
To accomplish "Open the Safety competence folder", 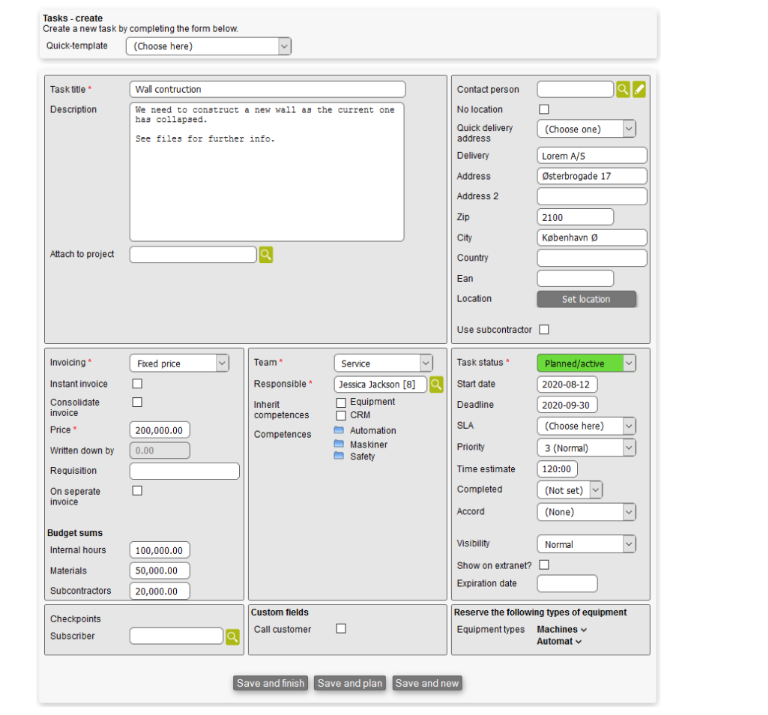I will click(x=339, y=457).
